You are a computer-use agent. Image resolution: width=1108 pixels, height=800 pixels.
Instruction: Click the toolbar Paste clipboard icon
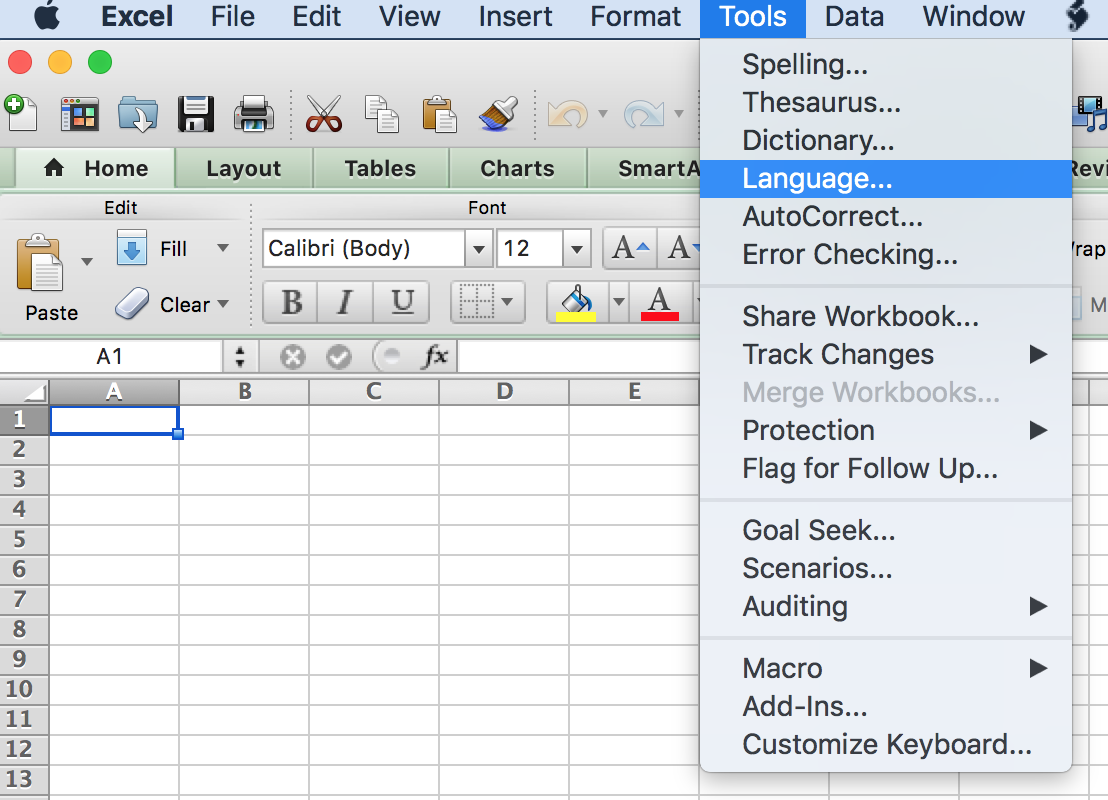click(x=440, y=114)
